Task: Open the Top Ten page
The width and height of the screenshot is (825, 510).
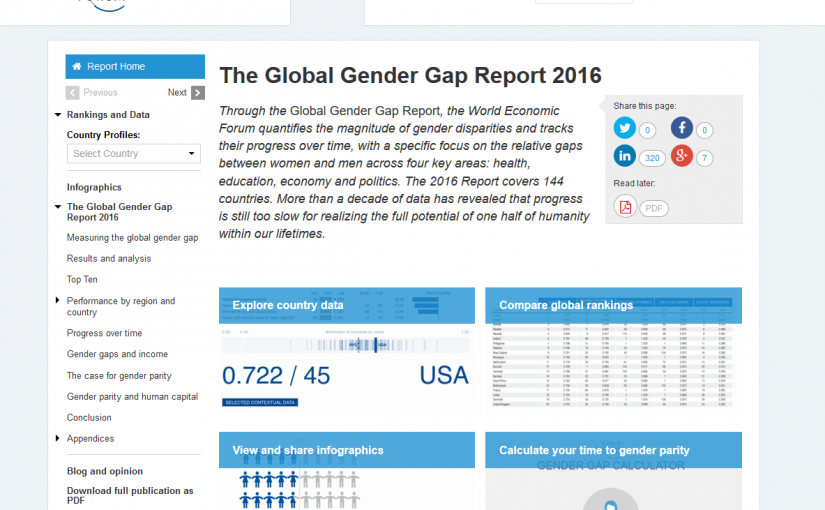Action: (82, 280)
